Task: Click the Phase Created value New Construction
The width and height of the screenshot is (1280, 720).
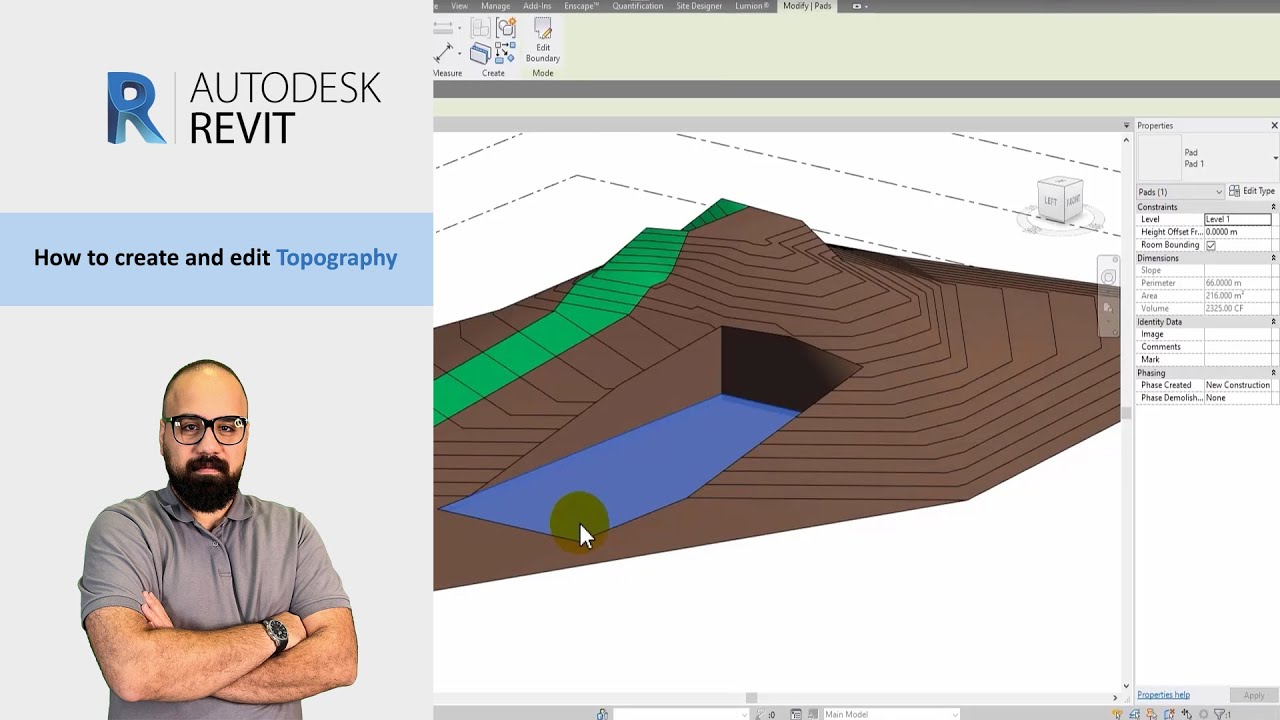Action: tap(1238, 385)
